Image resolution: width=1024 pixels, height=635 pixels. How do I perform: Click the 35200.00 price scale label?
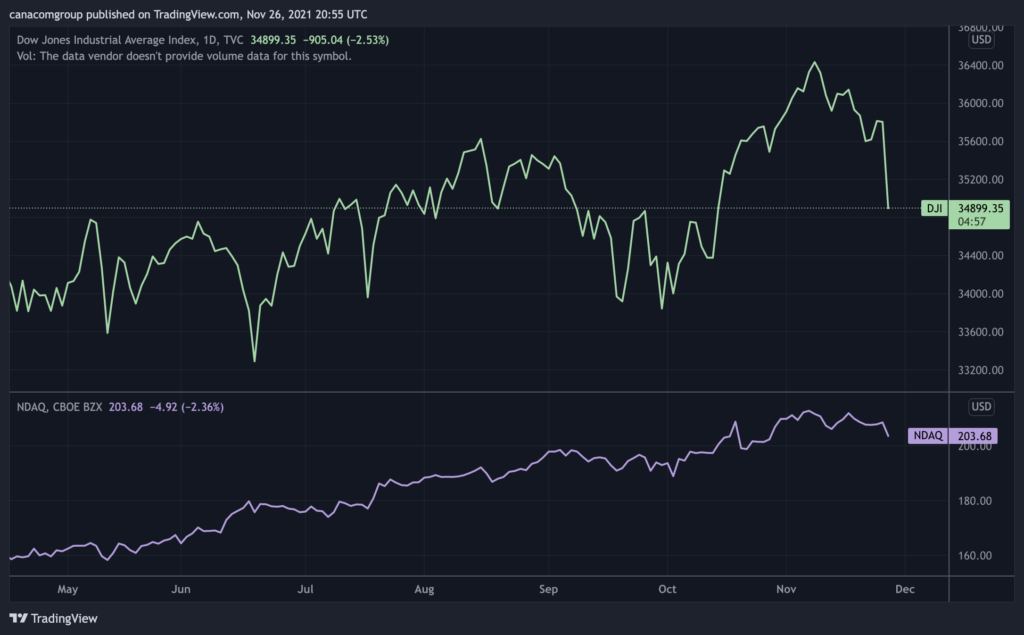click(x=980, y=180)
